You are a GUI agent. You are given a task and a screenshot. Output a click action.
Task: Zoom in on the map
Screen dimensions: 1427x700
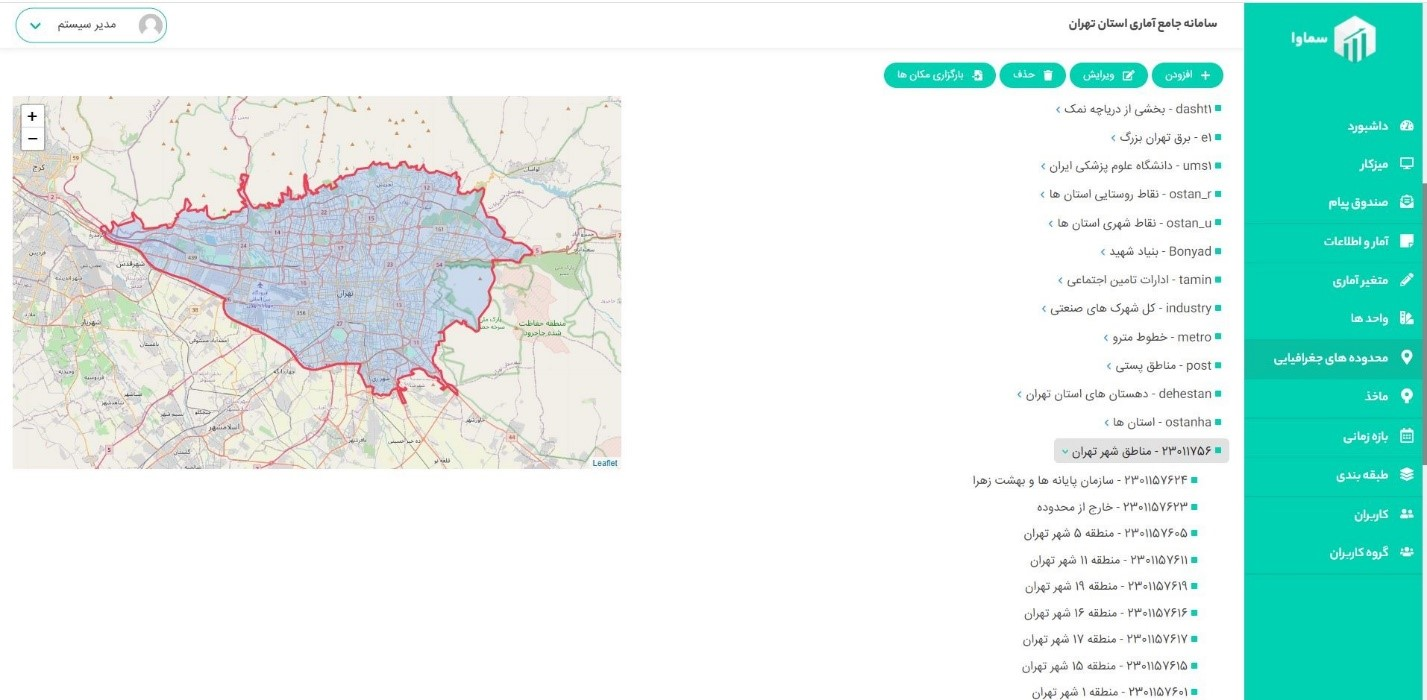point(32,116)
